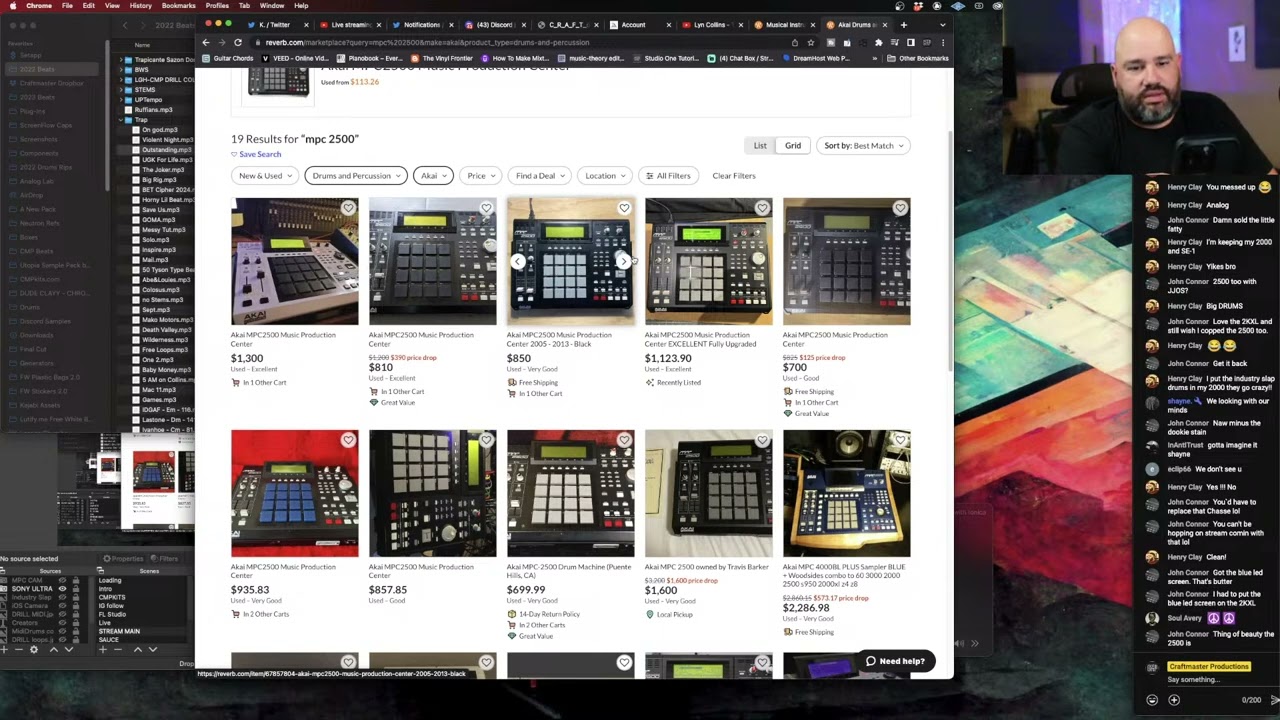Favorite the $857.85 listing heart icon

[x=486, y=440]
